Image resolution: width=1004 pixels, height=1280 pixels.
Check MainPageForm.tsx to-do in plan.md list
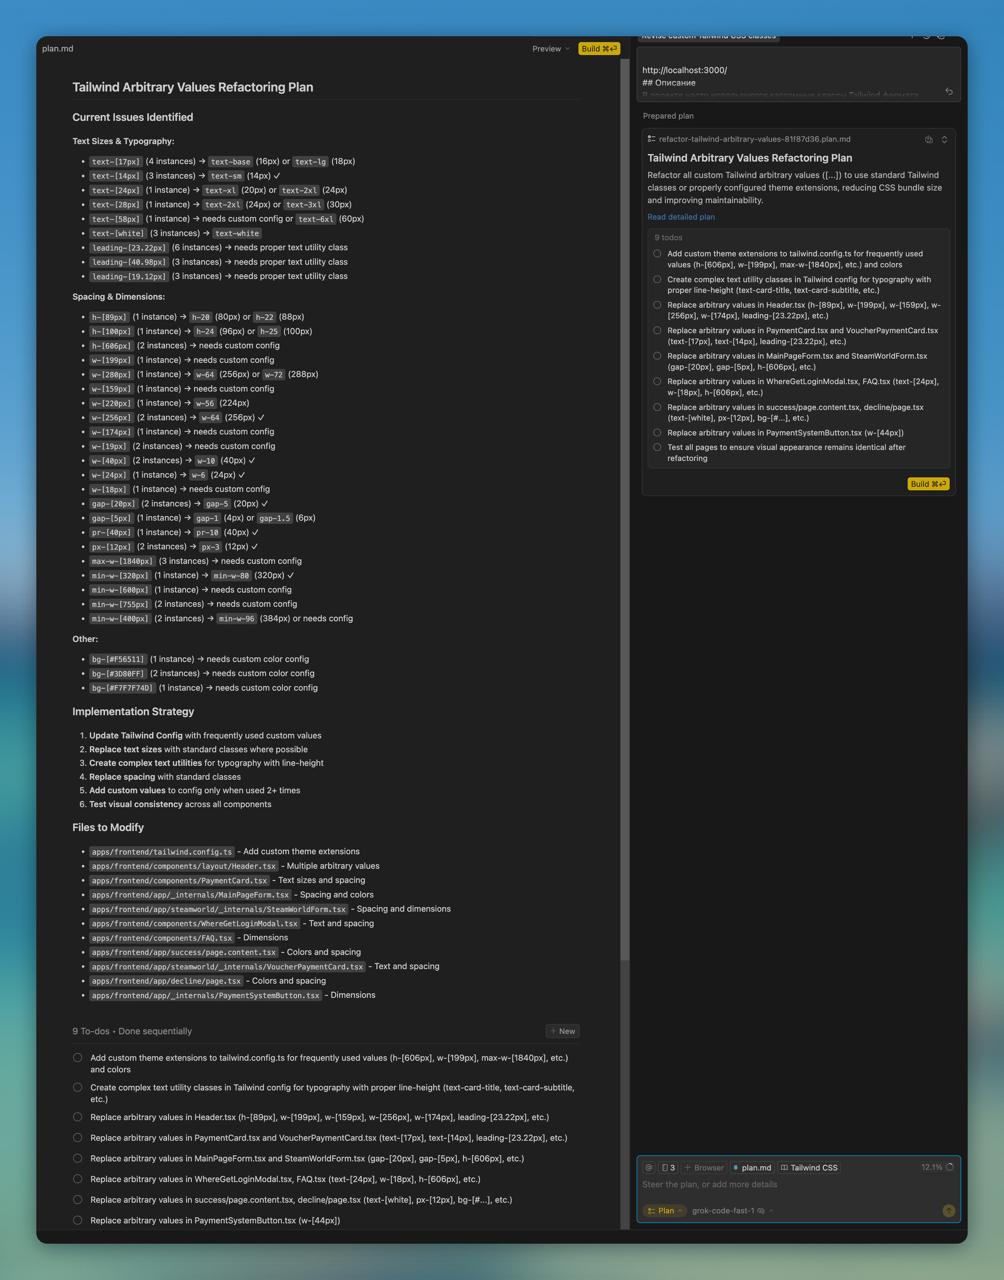point(78,1158)
